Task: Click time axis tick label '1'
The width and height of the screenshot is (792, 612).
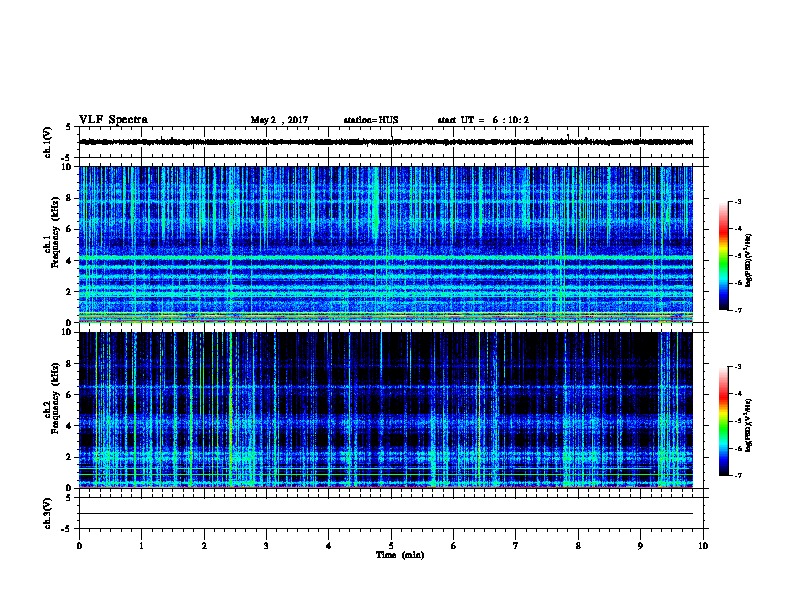Action: click(x=141, y=545)
